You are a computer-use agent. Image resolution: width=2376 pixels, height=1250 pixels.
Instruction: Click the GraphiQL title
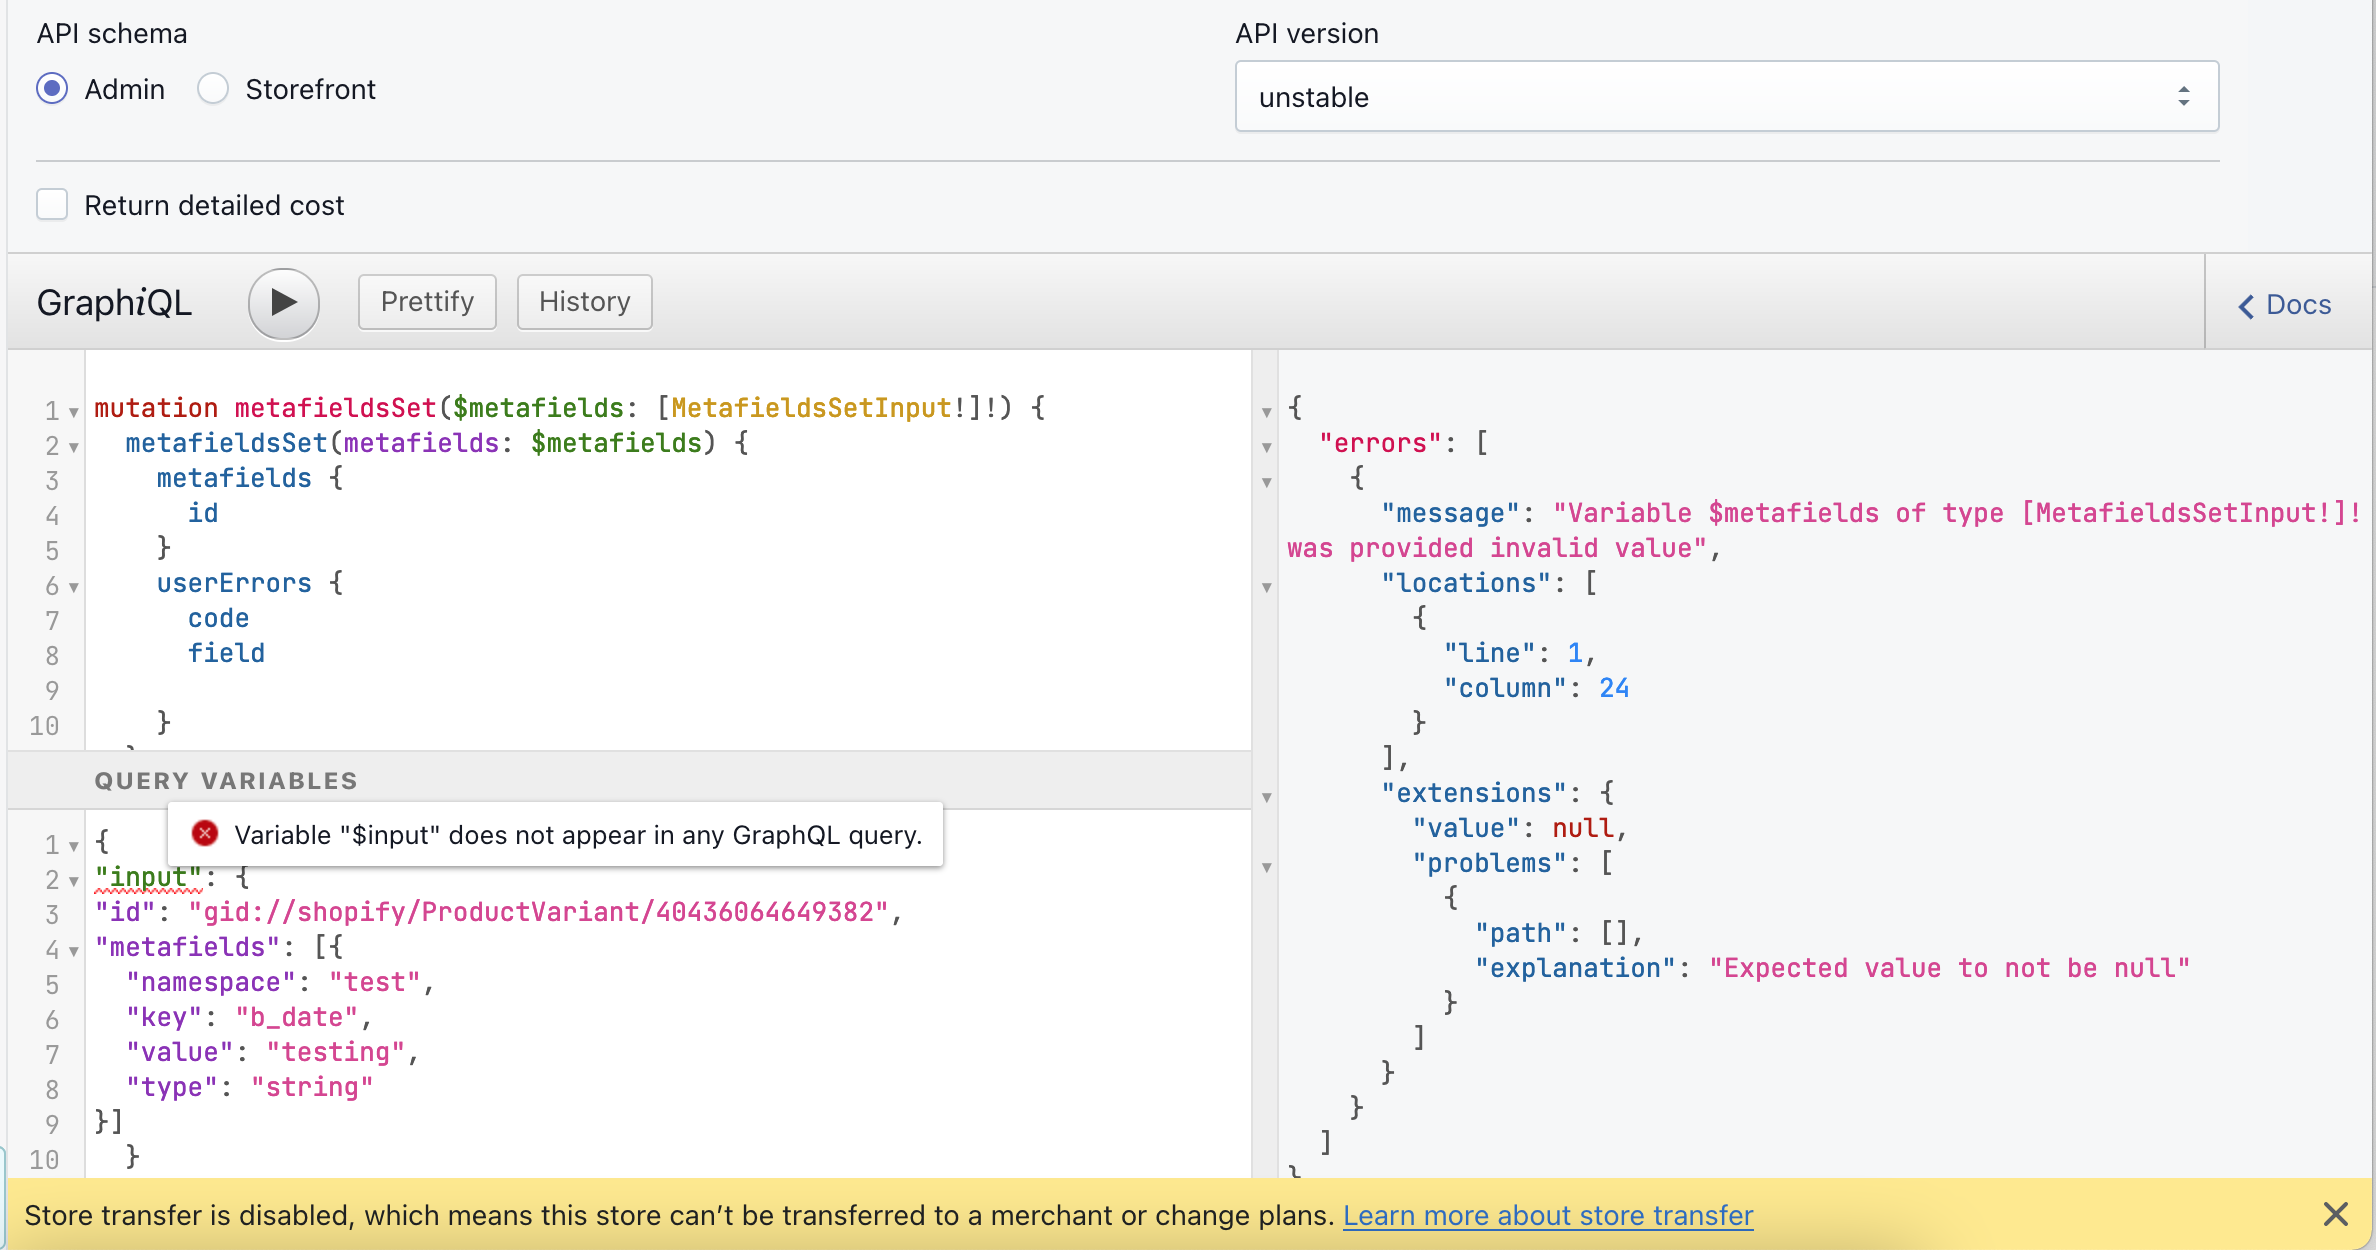(114, 303)
